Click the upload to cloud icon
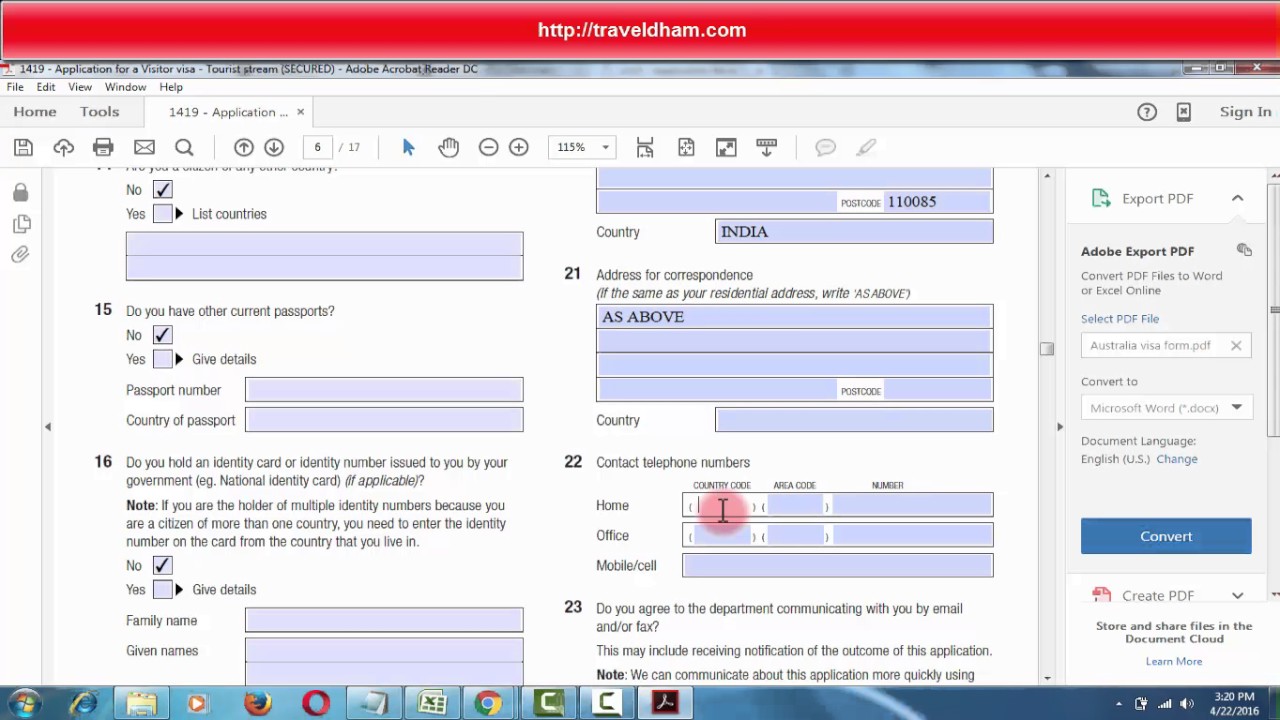 click(x=63, y=148)
